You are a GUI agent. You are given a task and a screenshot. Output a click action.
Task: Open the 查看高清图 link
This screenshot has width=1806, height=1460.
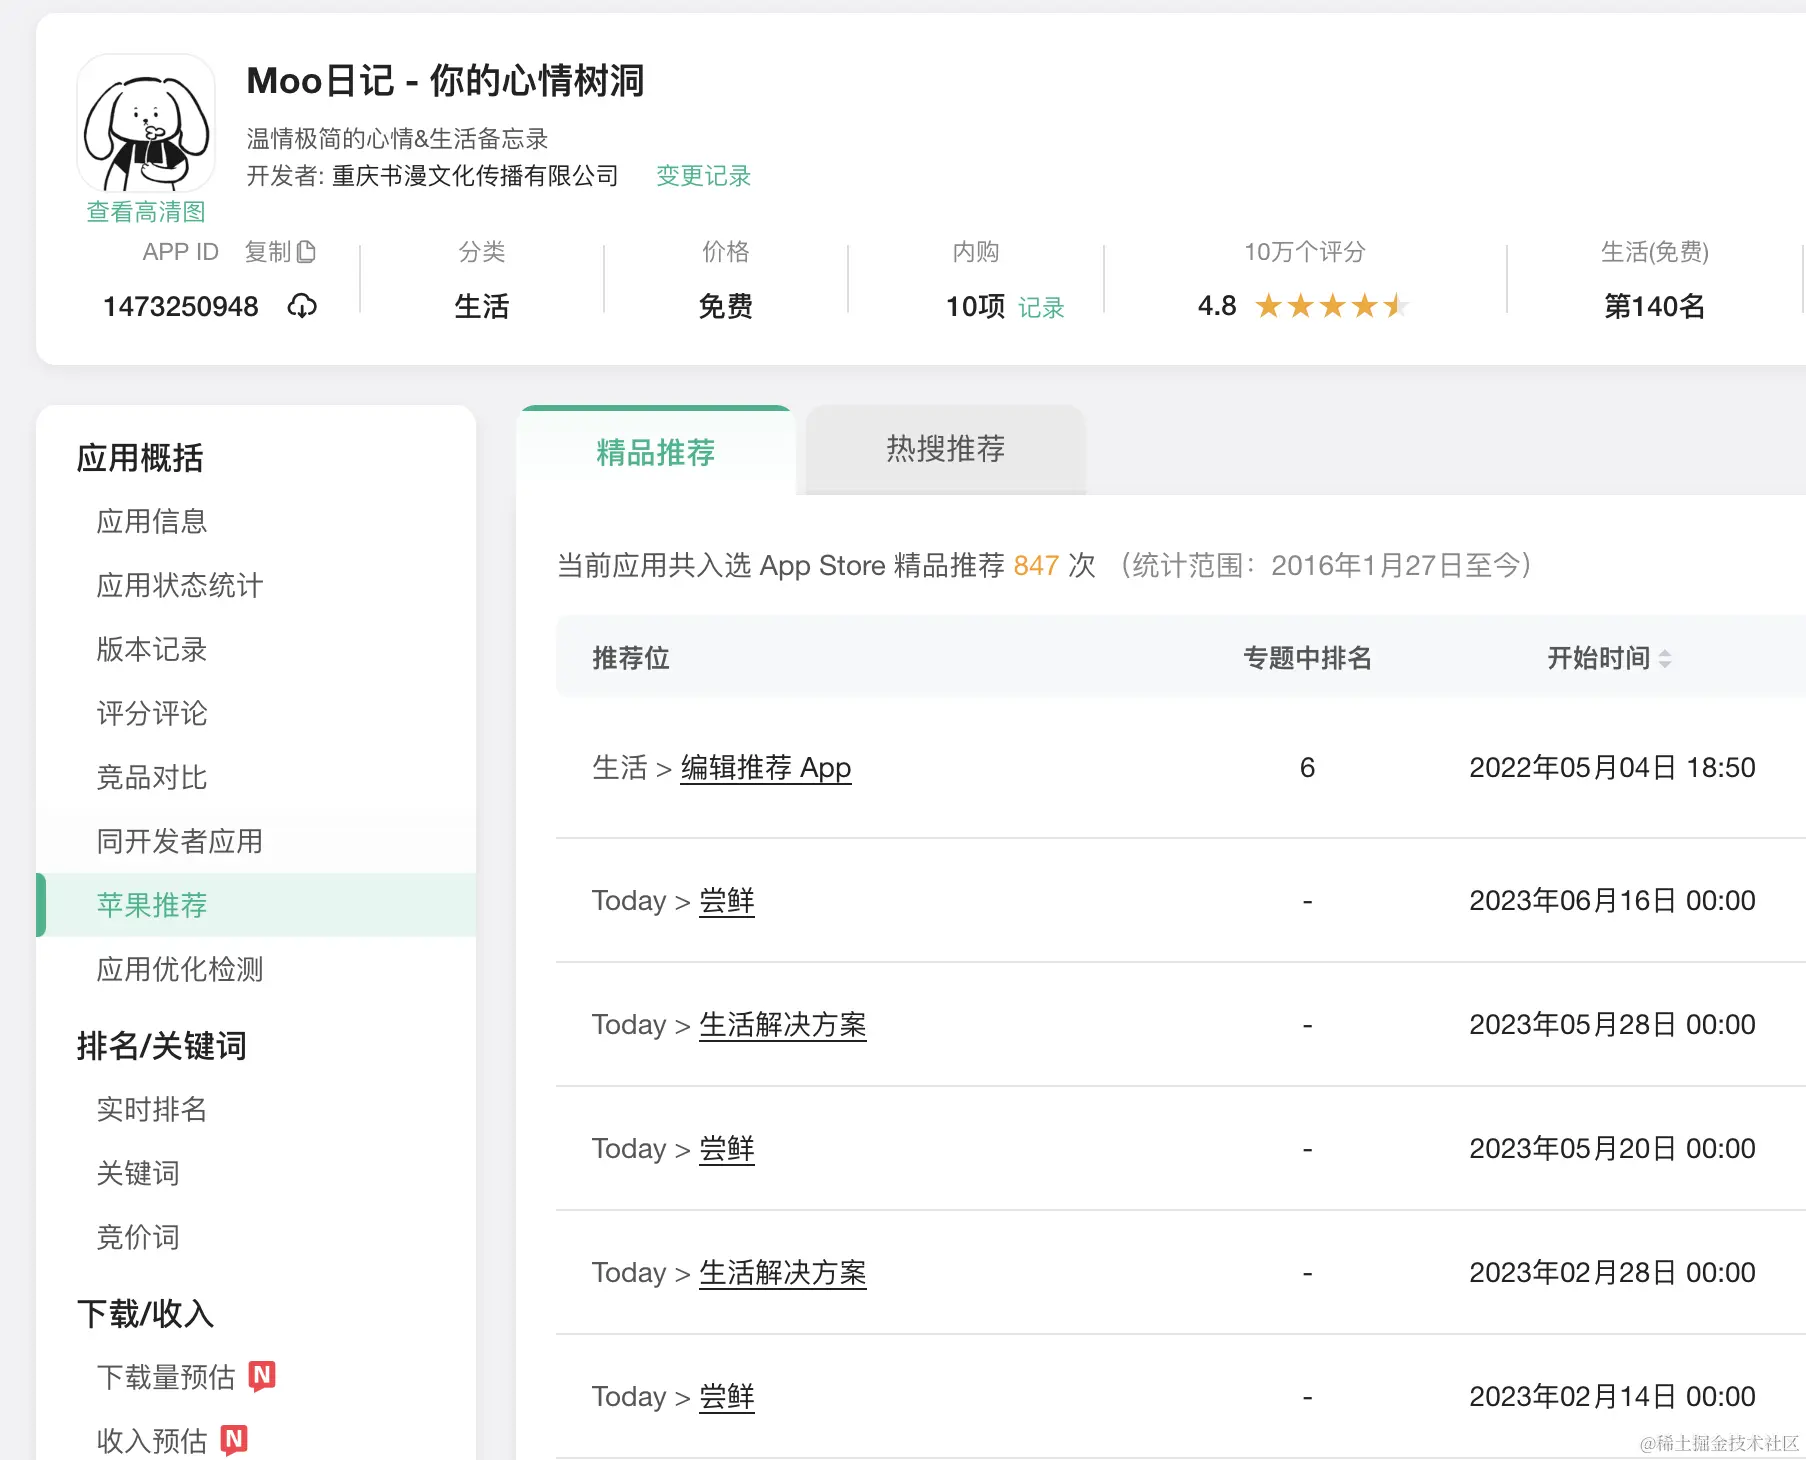point(146,212)
